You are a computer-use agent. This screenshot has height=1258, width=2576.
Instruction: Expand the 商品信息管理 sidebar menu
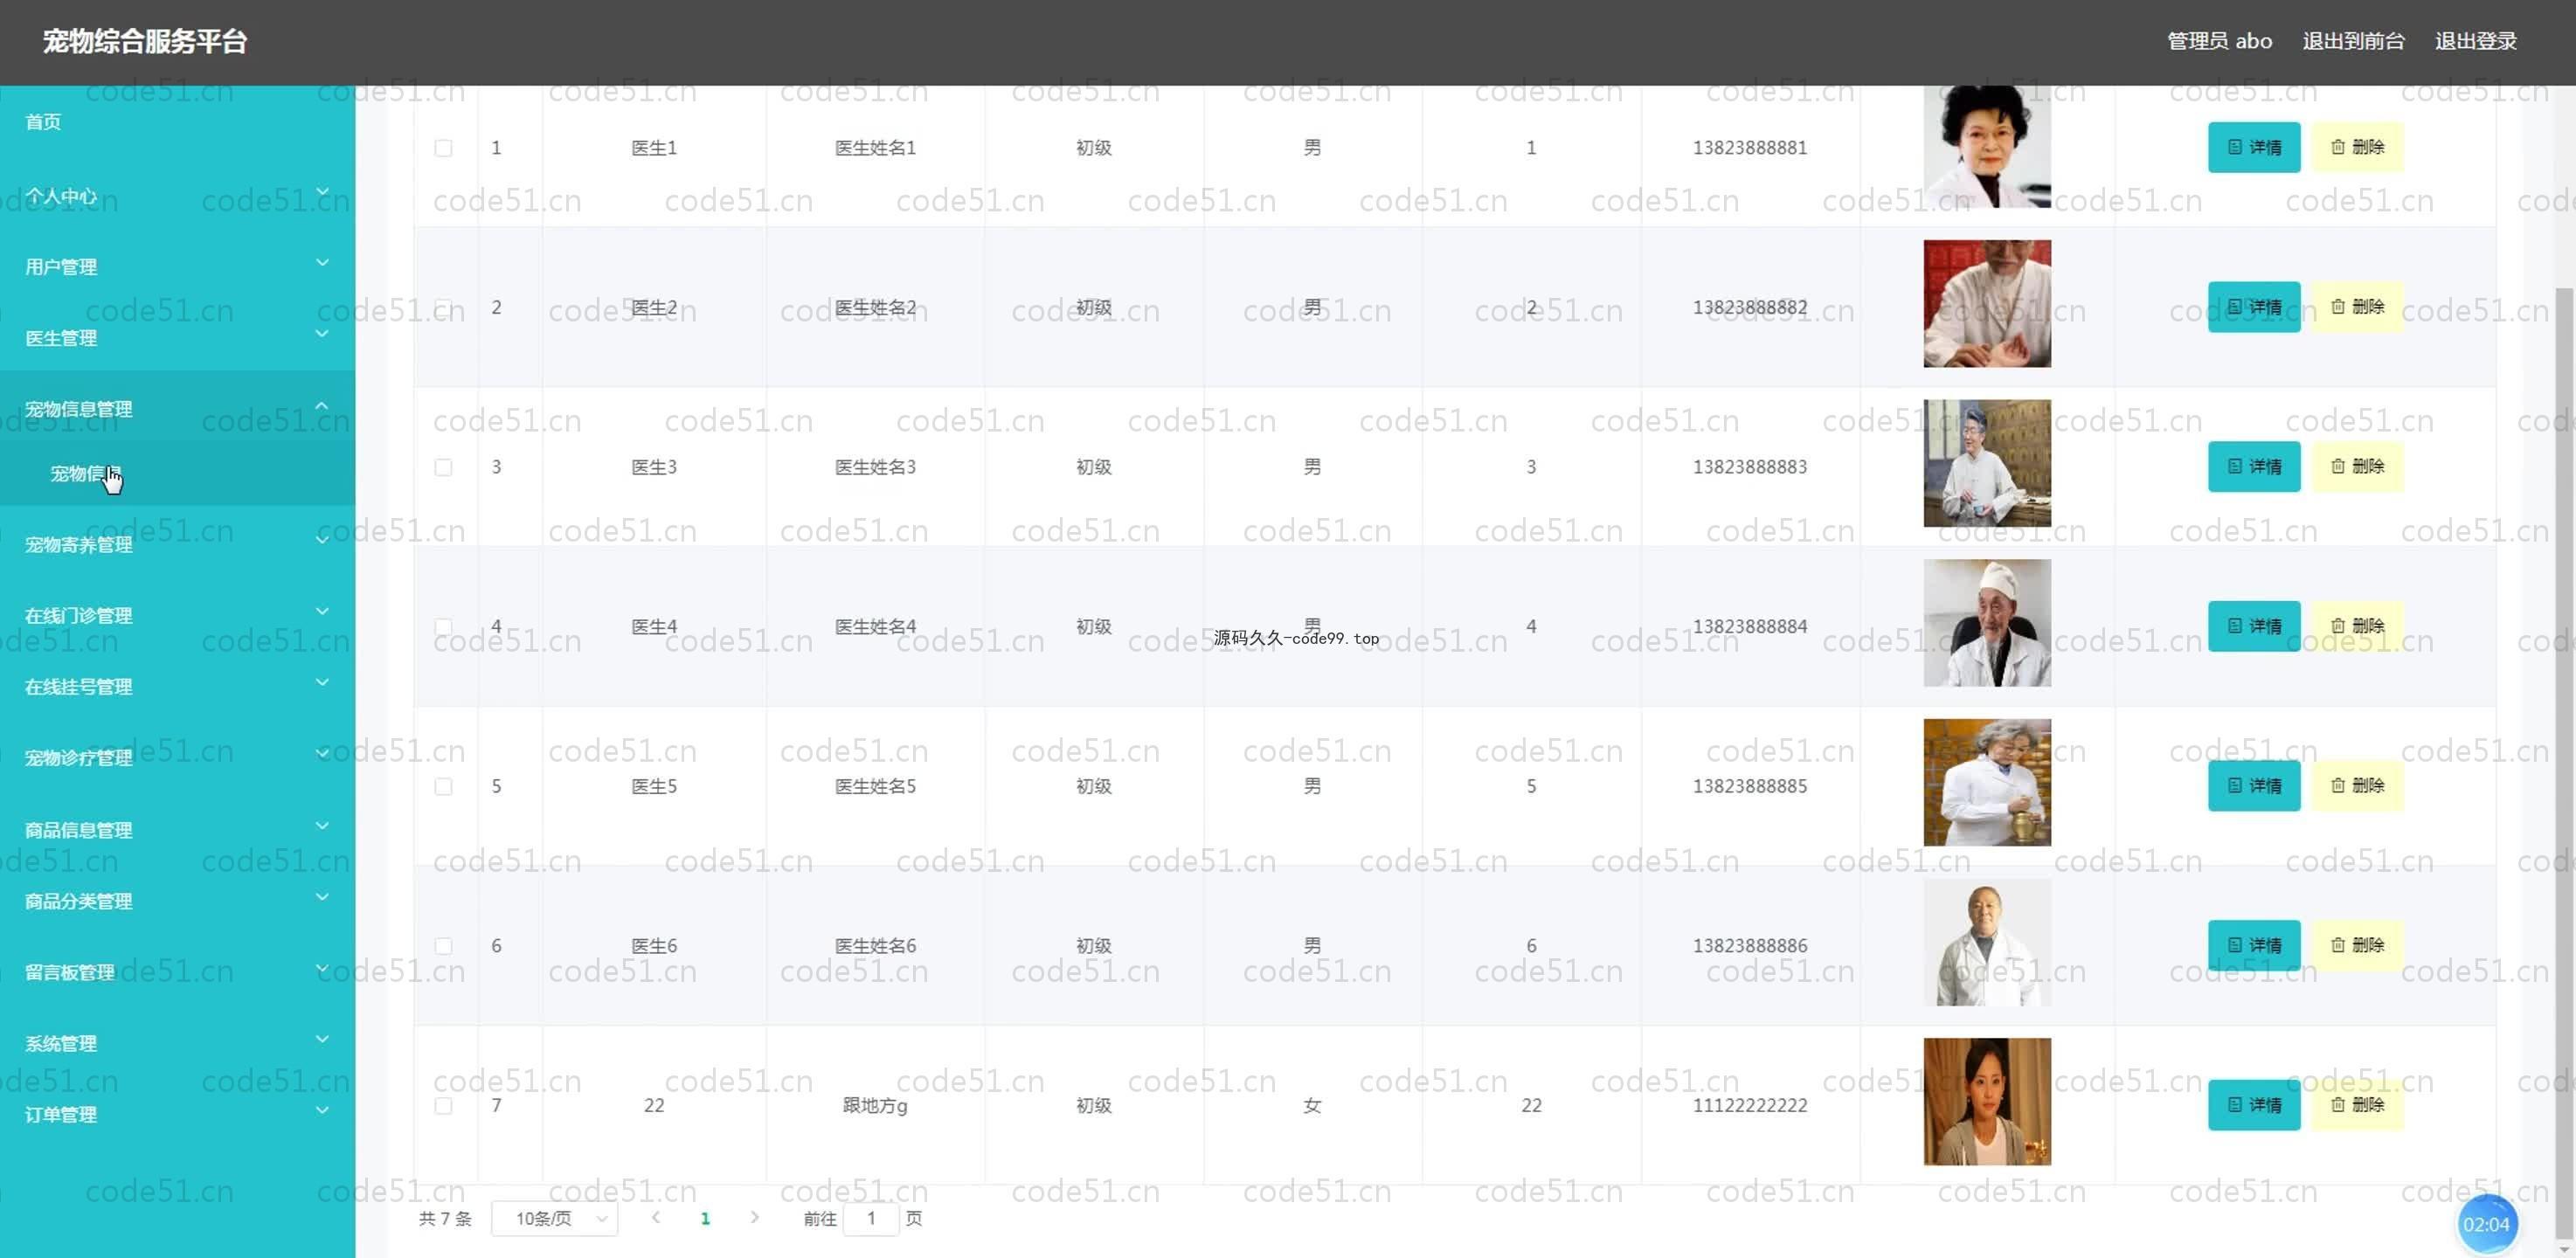(x=177, y=829)
